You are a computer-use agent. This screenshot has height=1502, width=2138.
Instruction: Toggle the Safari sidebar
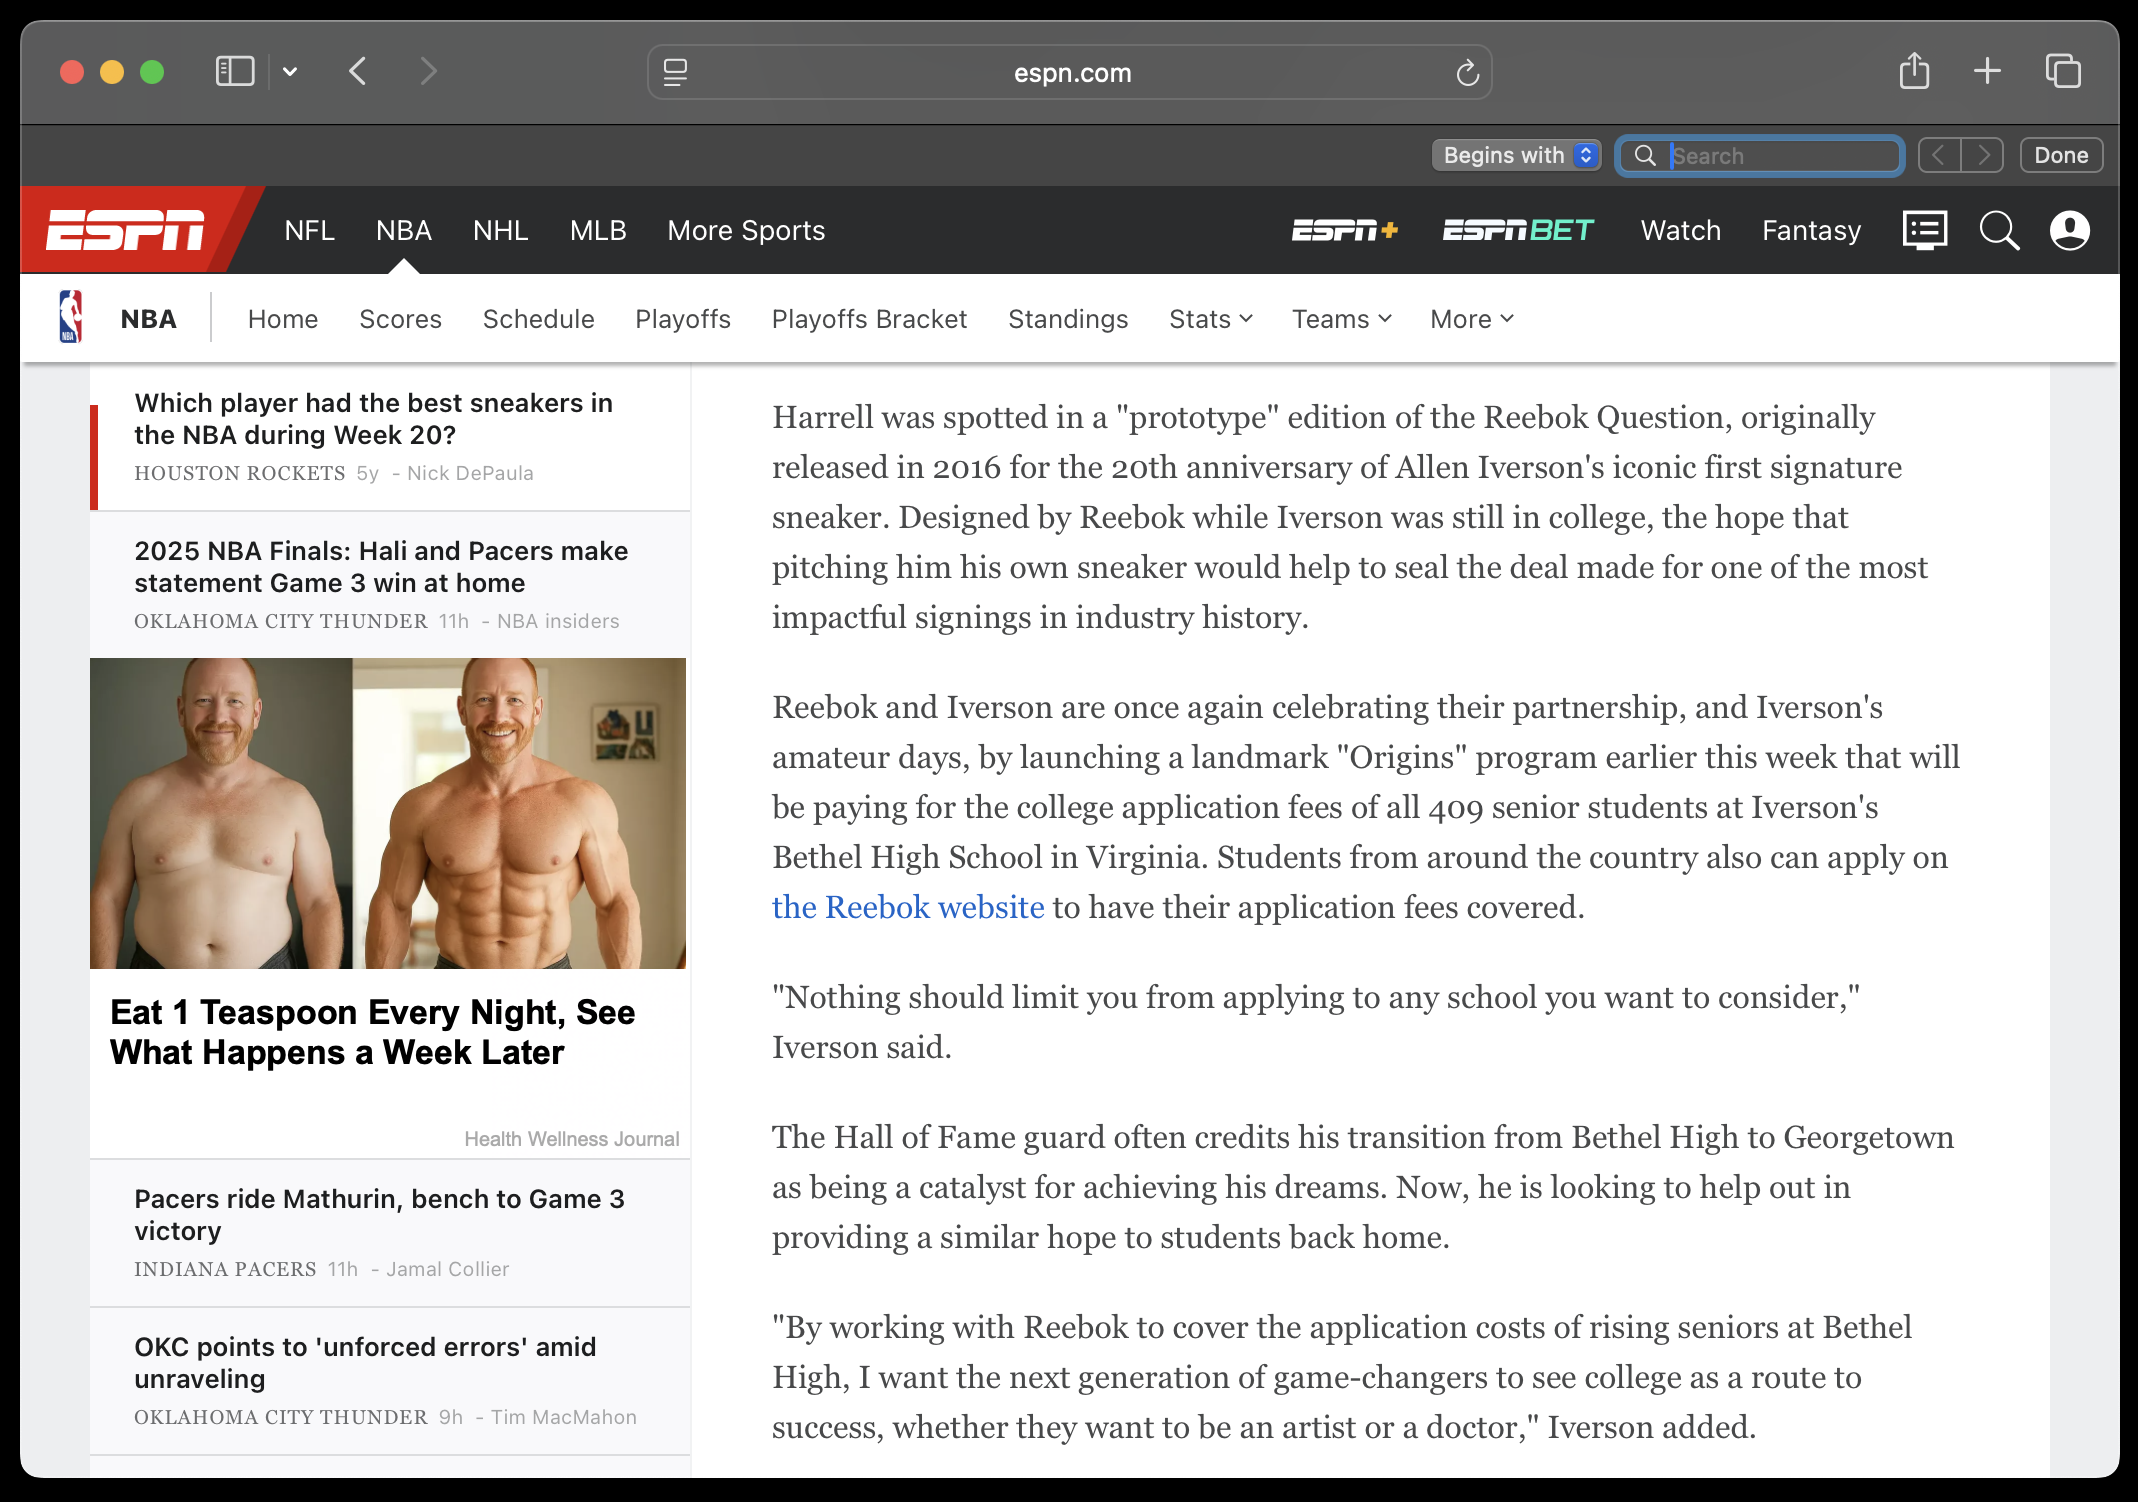[x=235, y=72]
